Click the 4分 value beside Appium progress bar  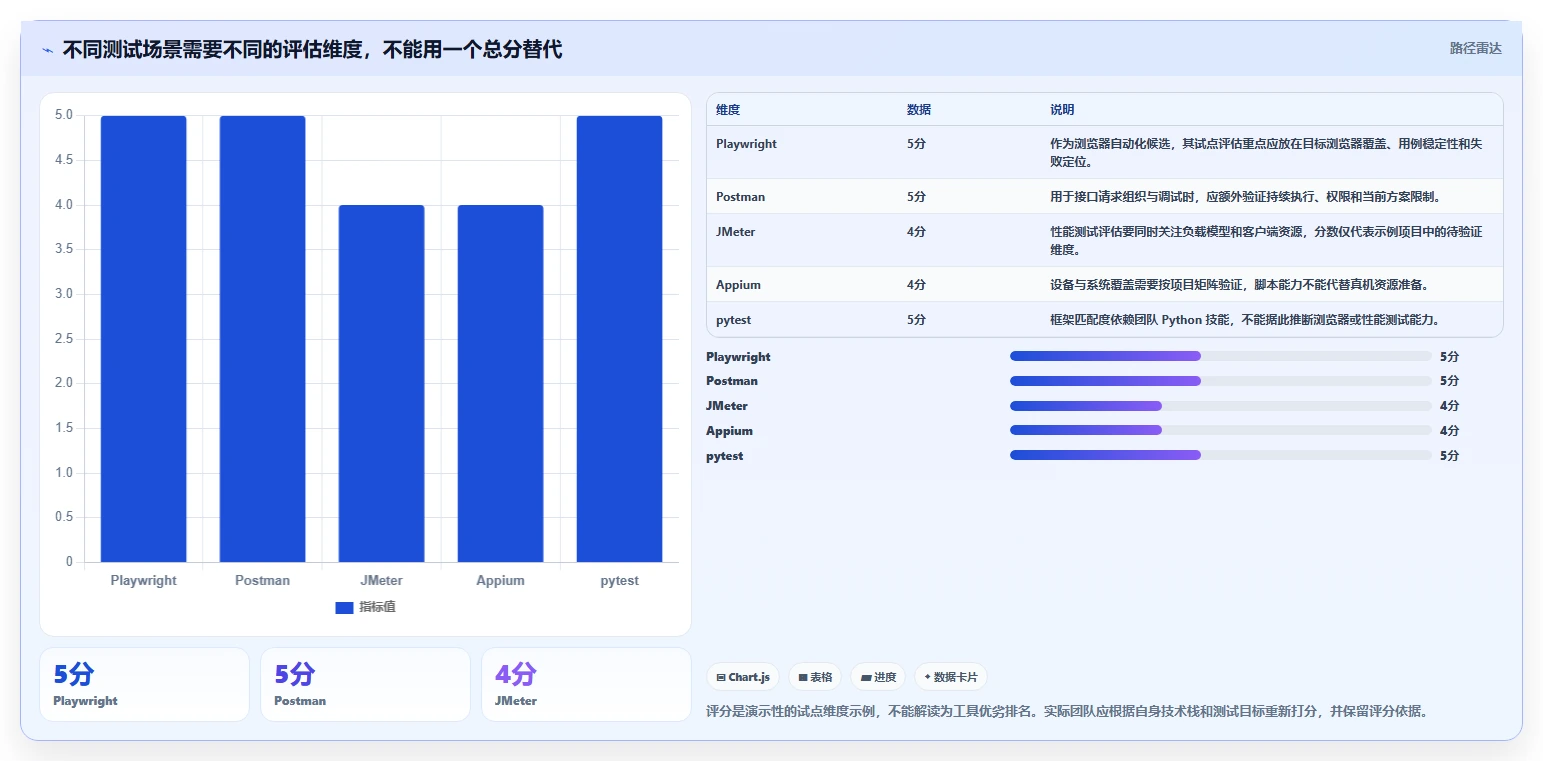[1449, 431]
